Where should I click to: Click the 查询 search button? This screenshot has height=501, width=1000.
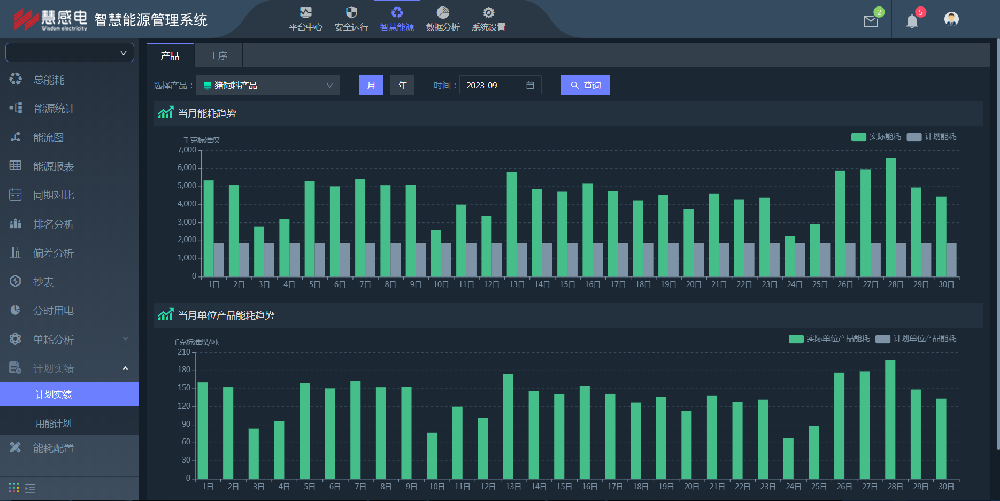[x=585, y=86]
